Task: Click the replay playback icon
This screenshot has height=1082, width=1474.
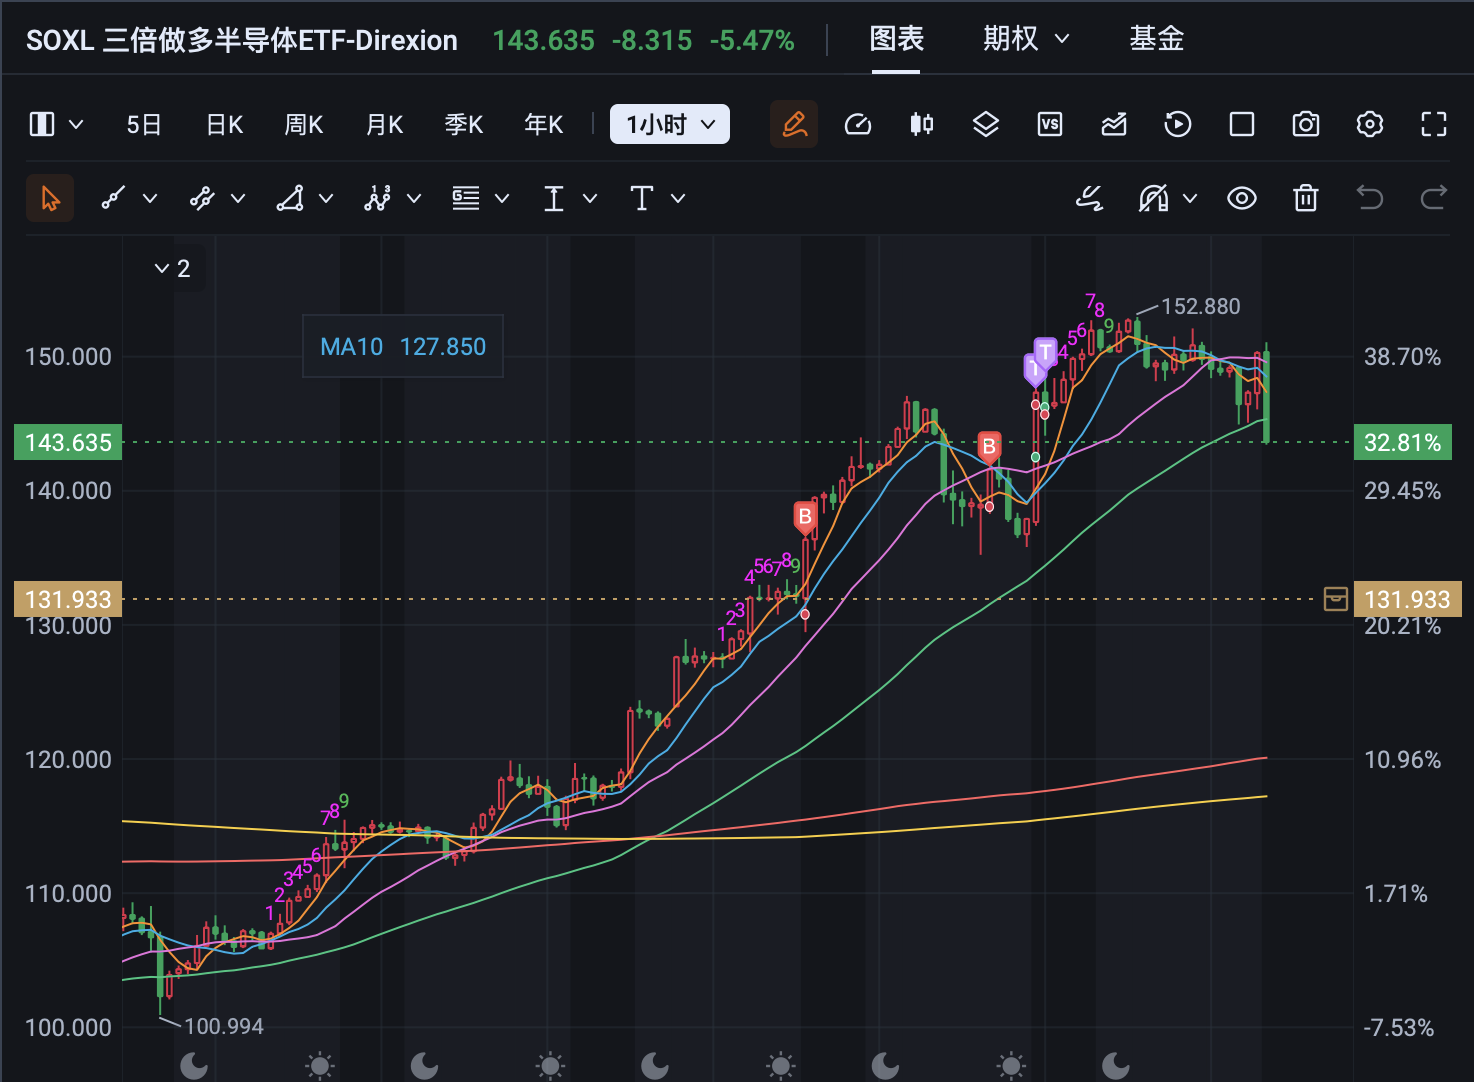Action: (1178, 124)
